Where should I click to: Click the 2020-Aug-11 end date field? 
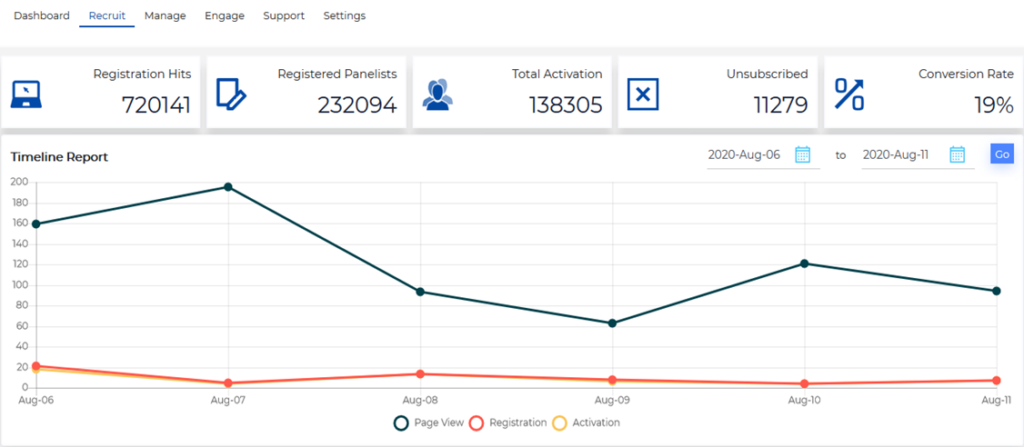[x=898, y=155]
